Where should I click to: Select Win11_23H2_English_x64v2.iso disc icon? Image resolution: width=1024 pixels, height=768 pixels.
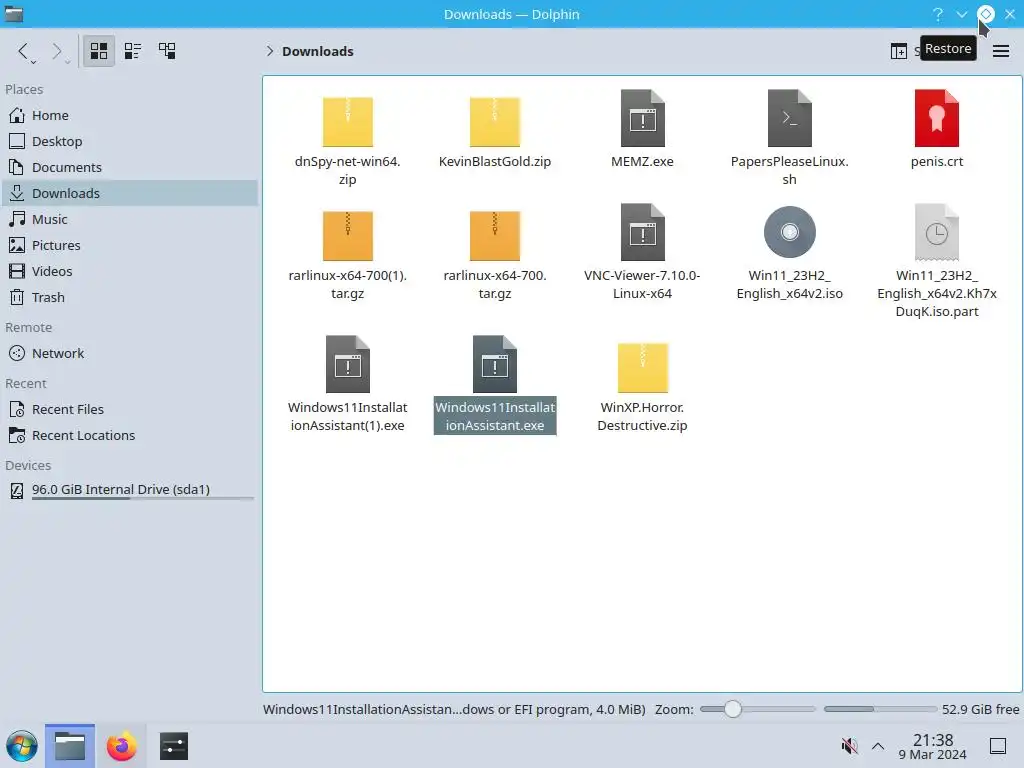pos(790,232)
